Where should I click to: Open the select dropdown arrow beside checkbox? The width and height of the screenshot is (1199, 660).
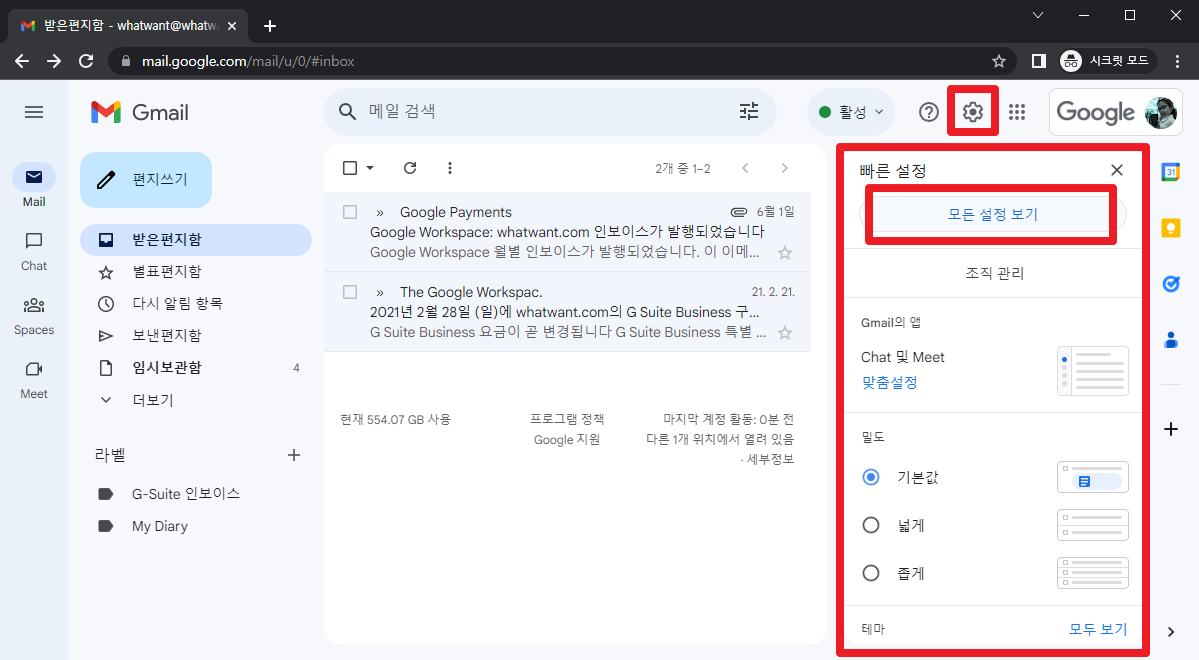(x=370, y=167)
